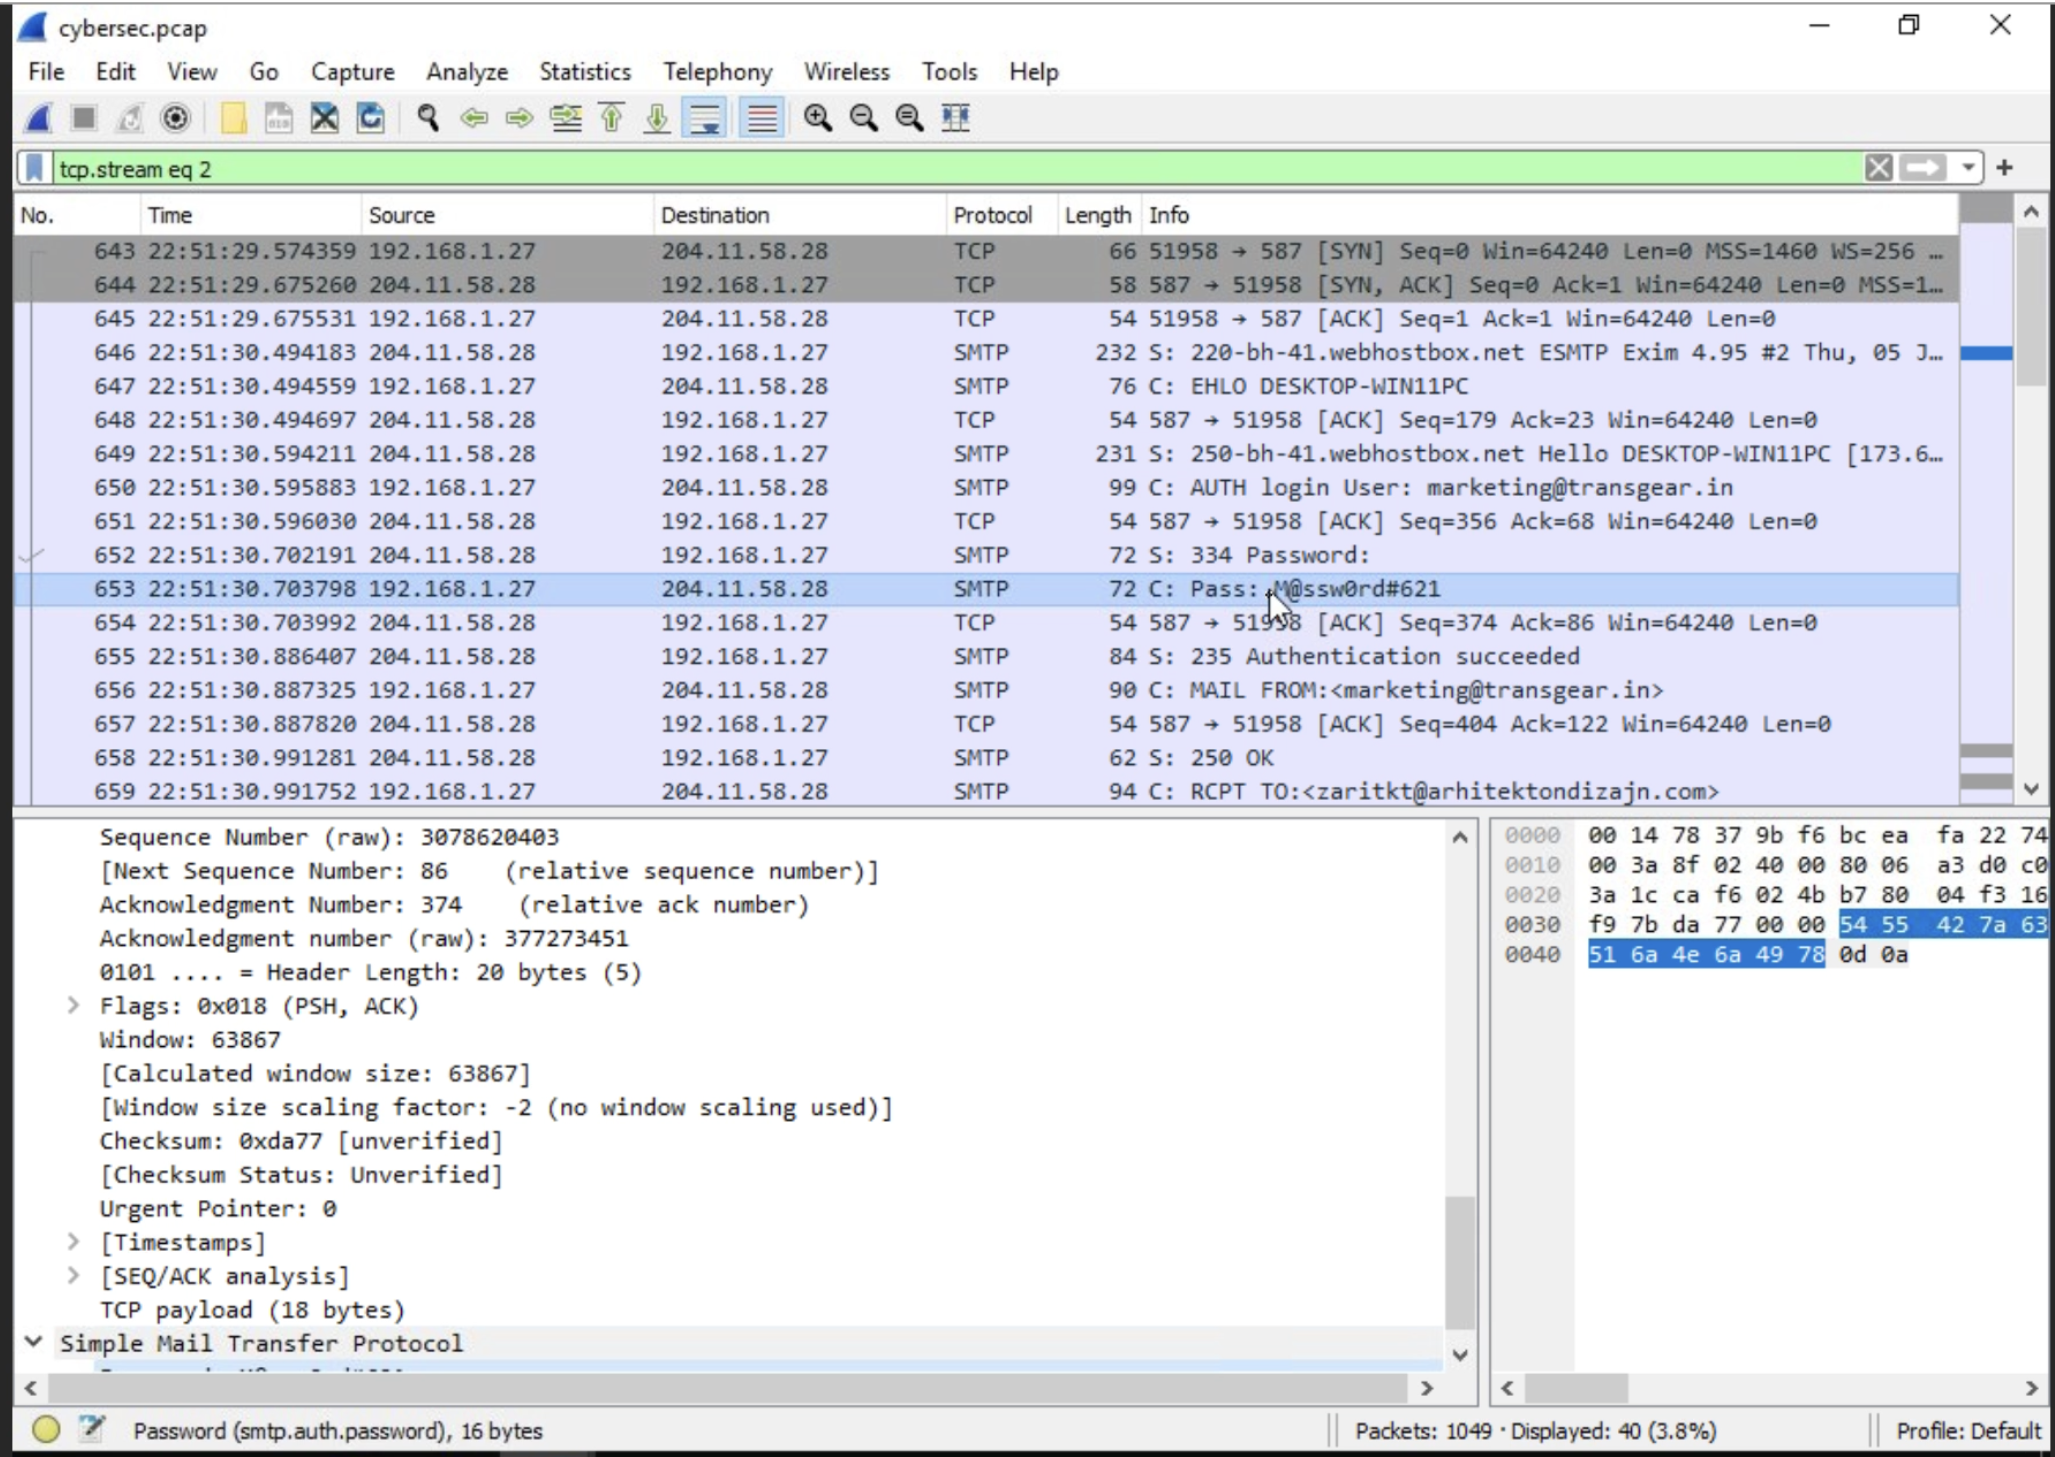This screenshot has height=1457, width=2055.
Task: Start capture with the shark fin icon
Action: (38, 118)
